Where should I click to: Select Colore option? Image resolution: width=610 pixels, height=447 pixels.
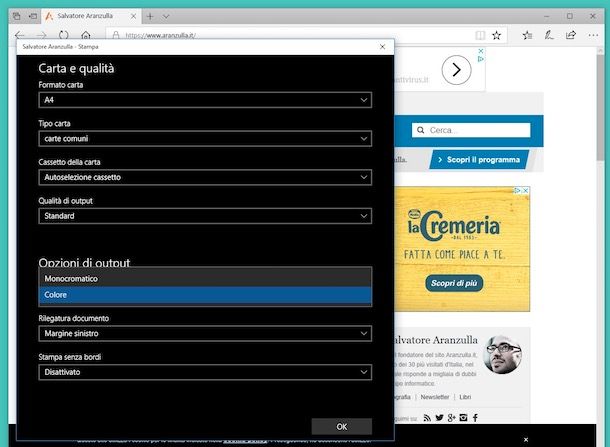205,295
